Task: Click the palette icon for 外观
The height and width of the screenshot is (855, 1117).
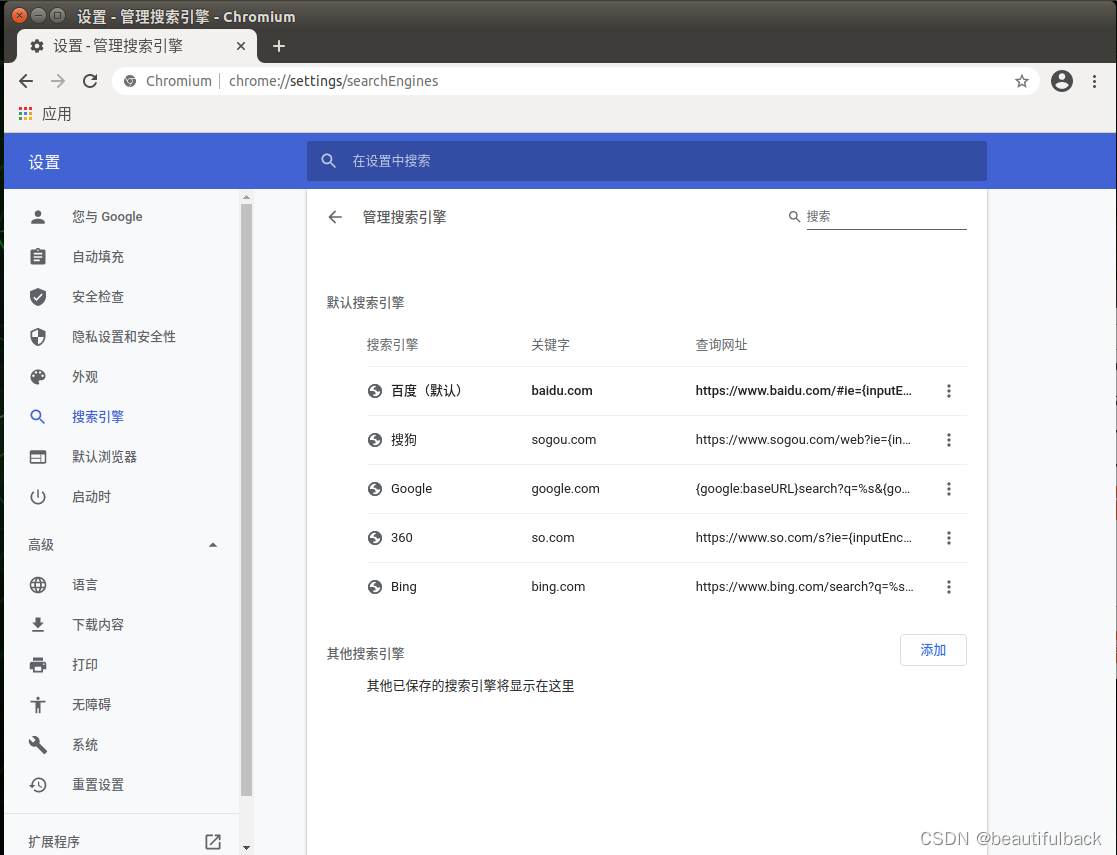Action: 38,377
